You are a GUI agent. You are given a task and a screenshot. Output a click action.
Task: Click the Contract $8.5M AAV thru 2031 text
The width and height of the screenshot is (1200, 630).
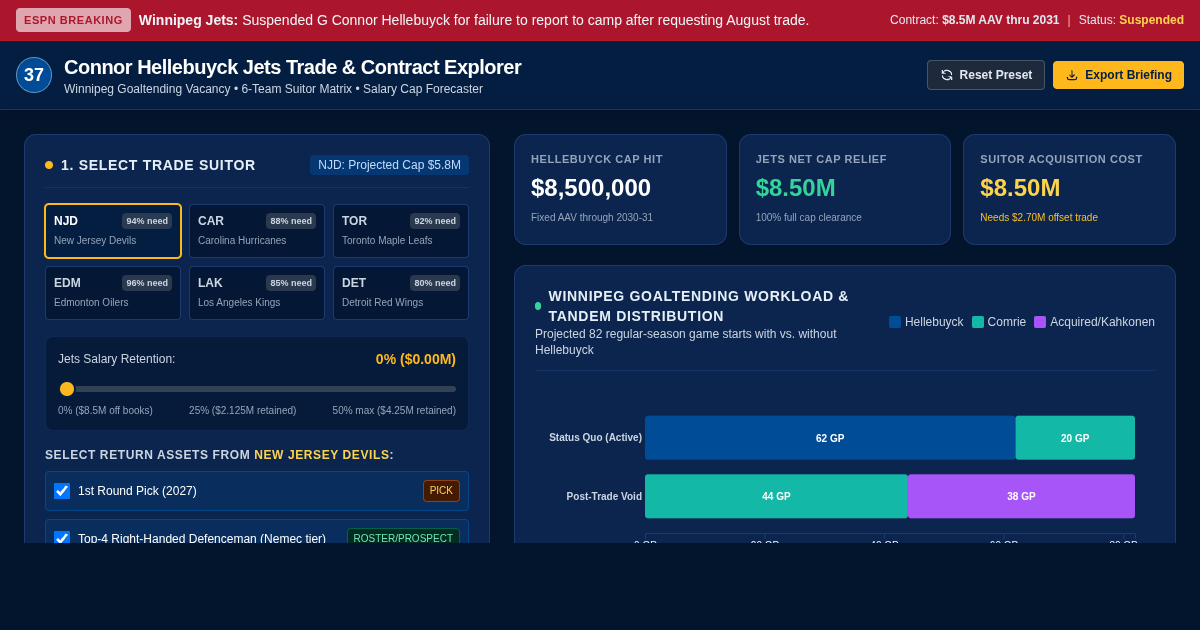(x=974, y=20)
